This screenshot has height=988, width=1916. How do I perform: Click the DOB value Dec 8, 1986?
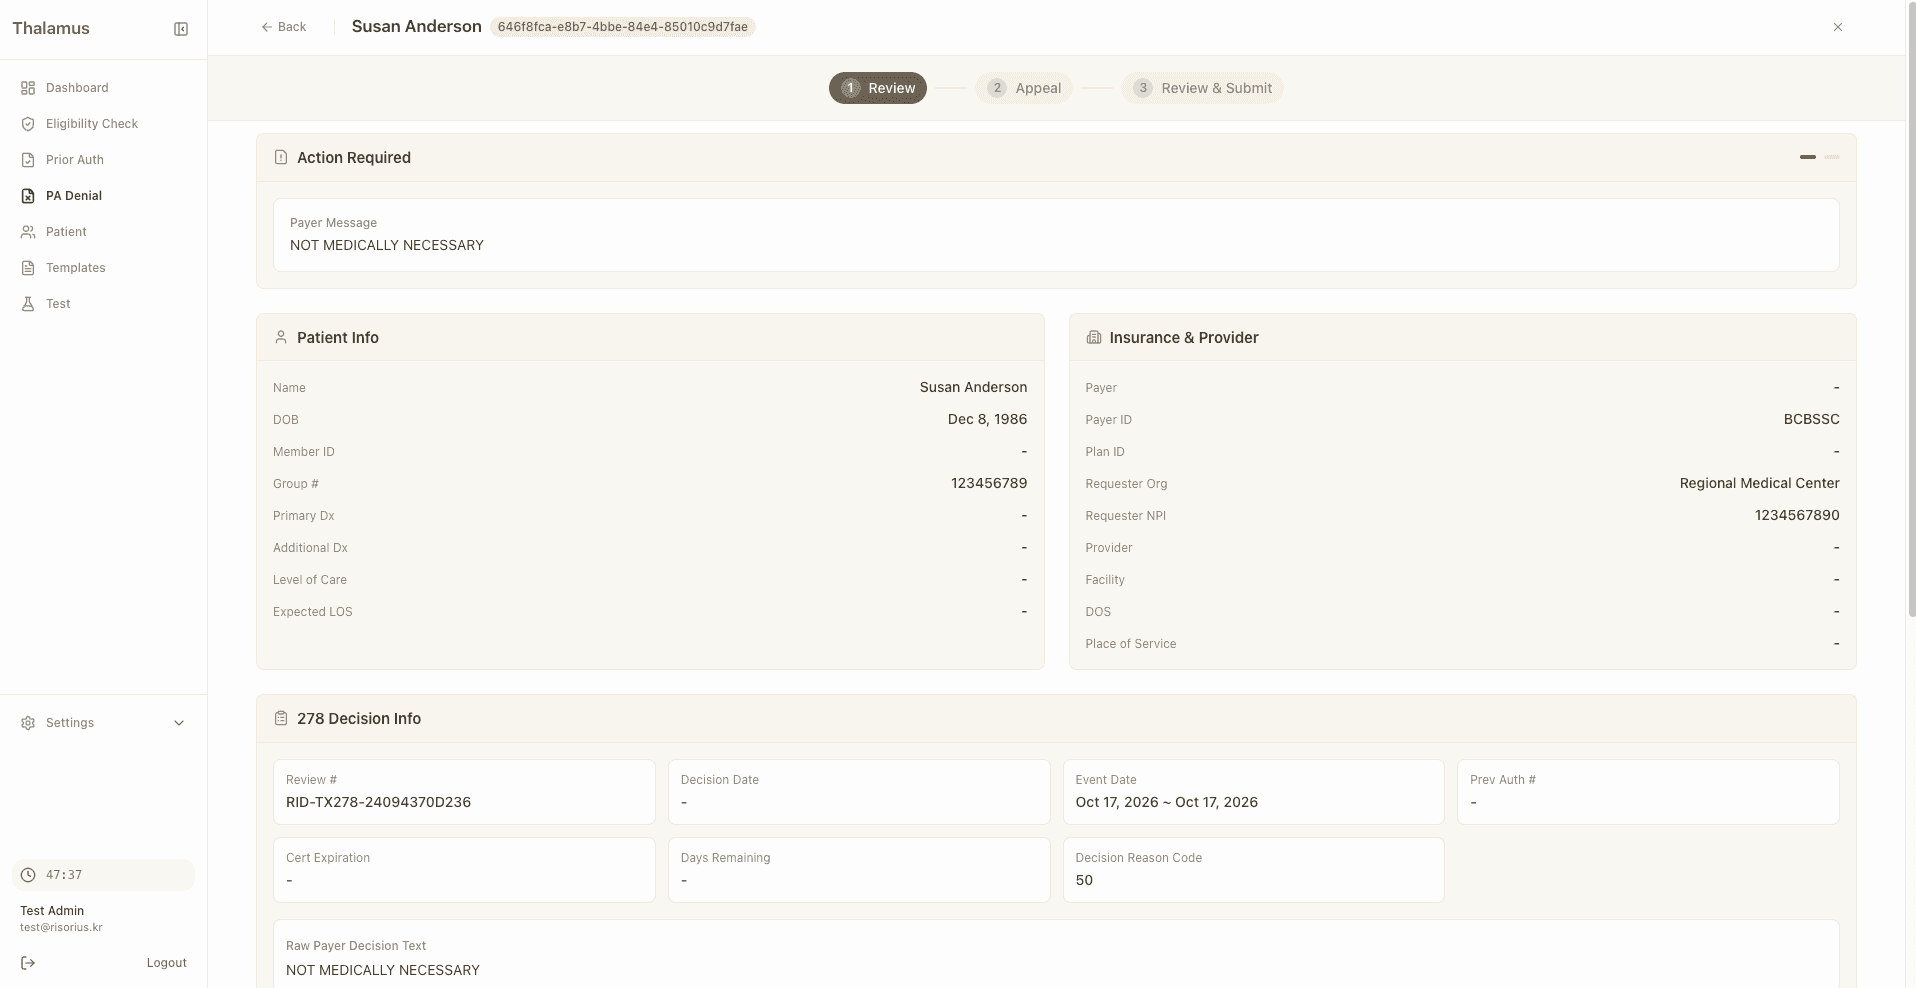point(987,419)
